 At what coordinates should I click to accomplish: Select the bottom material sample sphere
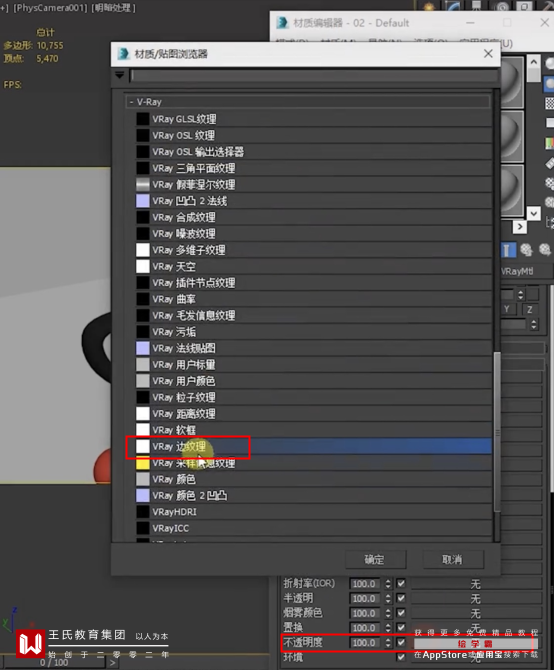click(x=512, y=191)
